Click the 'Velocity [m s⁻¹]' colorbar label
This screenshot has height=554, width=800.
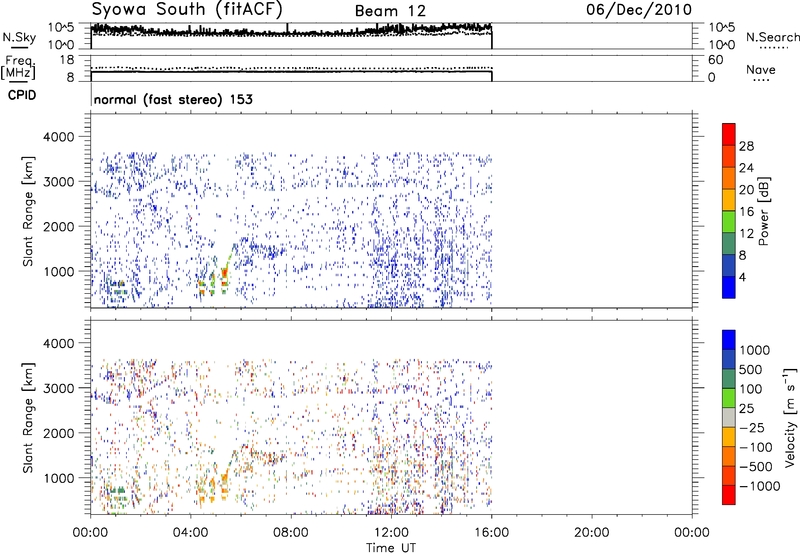point(790,417)
